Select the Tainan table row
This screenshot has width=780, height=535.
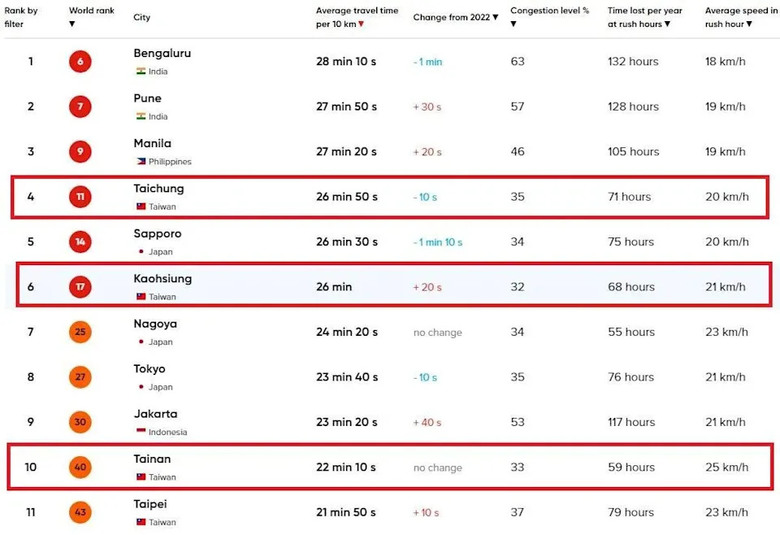click(x=390, y=467)
